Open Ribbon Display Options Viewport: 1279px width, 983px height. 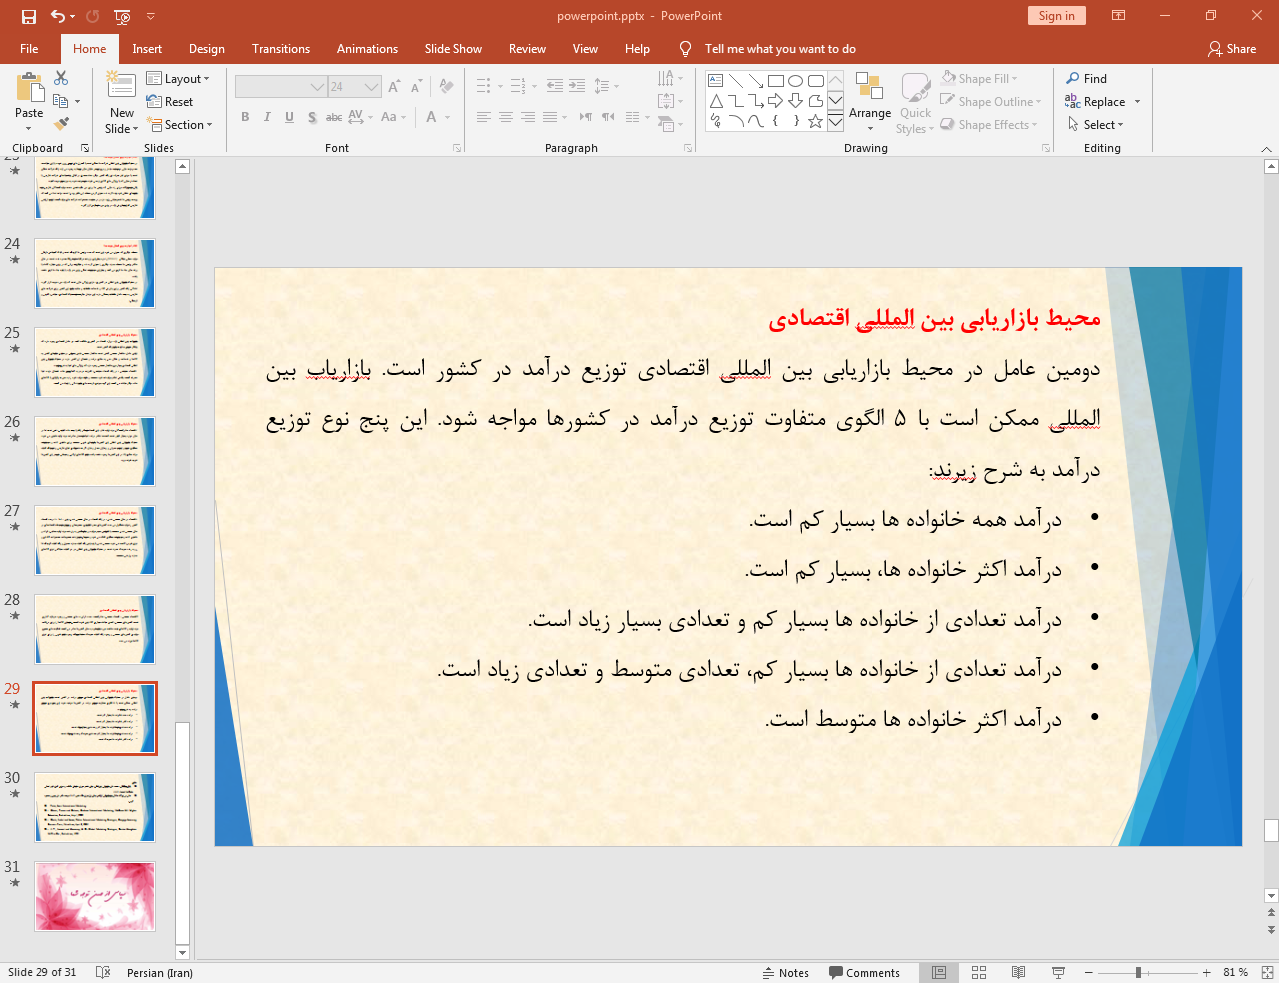1118,16
